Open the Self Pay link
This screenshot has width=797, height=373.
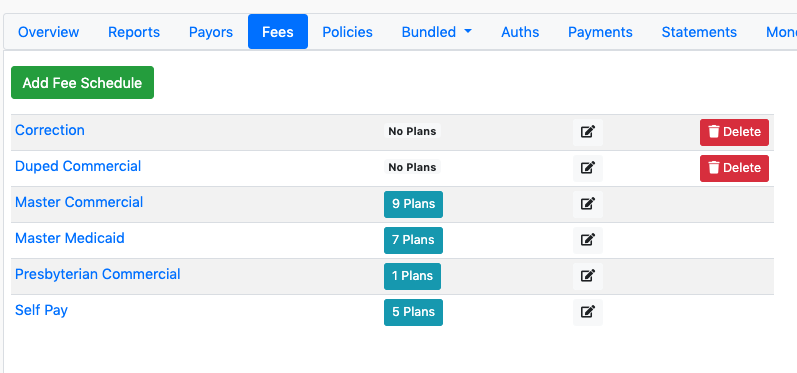click(41, 310)
